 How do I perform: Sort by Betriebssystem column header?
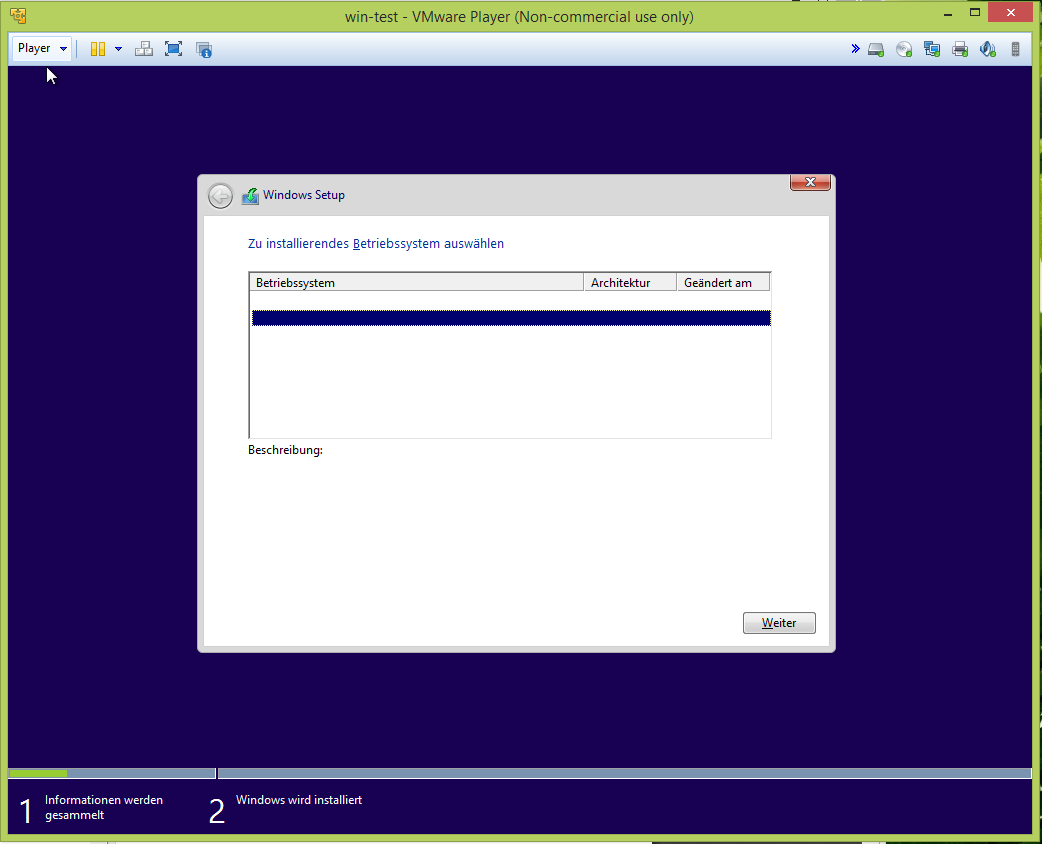click(417, 282)
